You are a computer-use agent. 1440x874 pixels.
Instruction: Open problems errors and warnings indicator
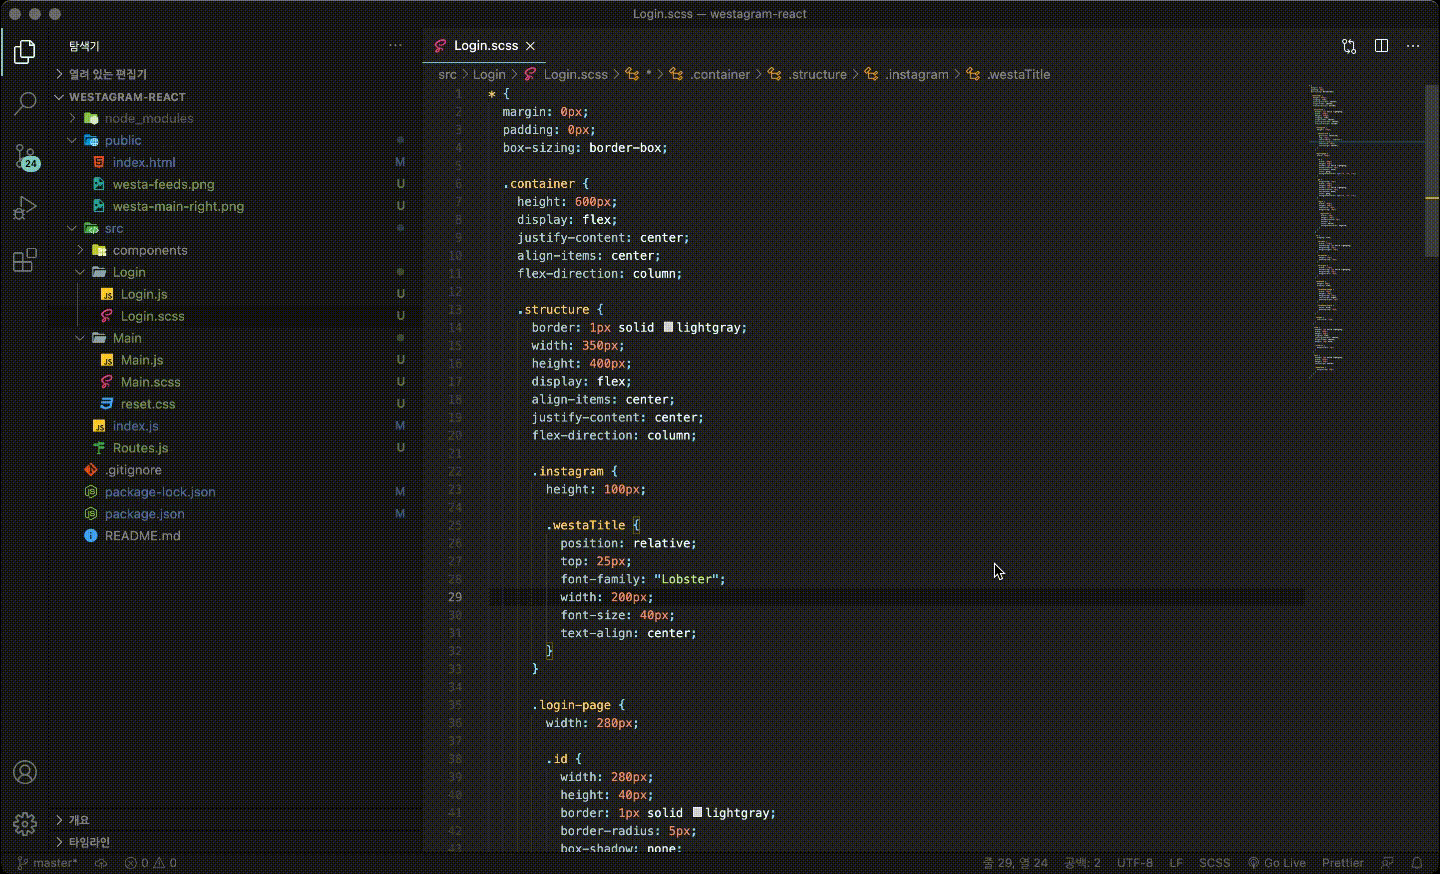(x=151, y=863)
